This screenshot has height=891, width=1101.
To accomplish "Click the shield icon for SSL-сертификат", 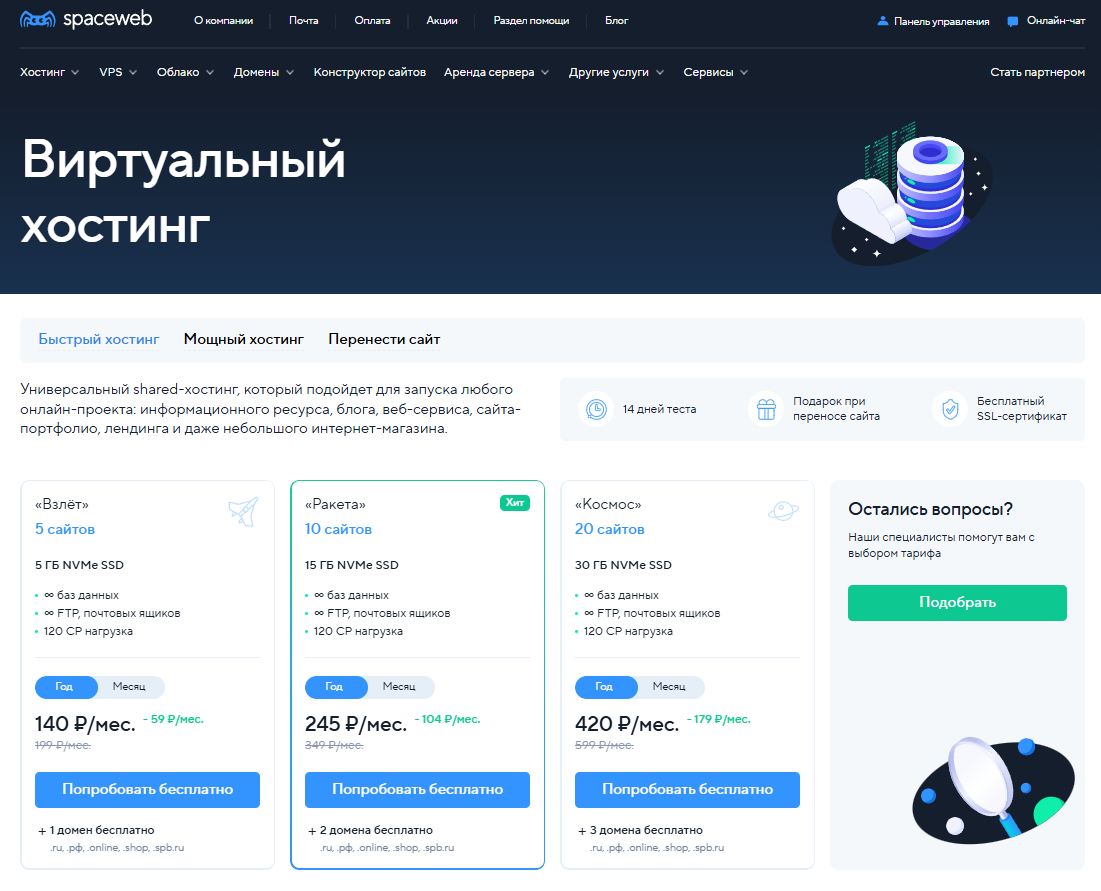I will point(950,409).
